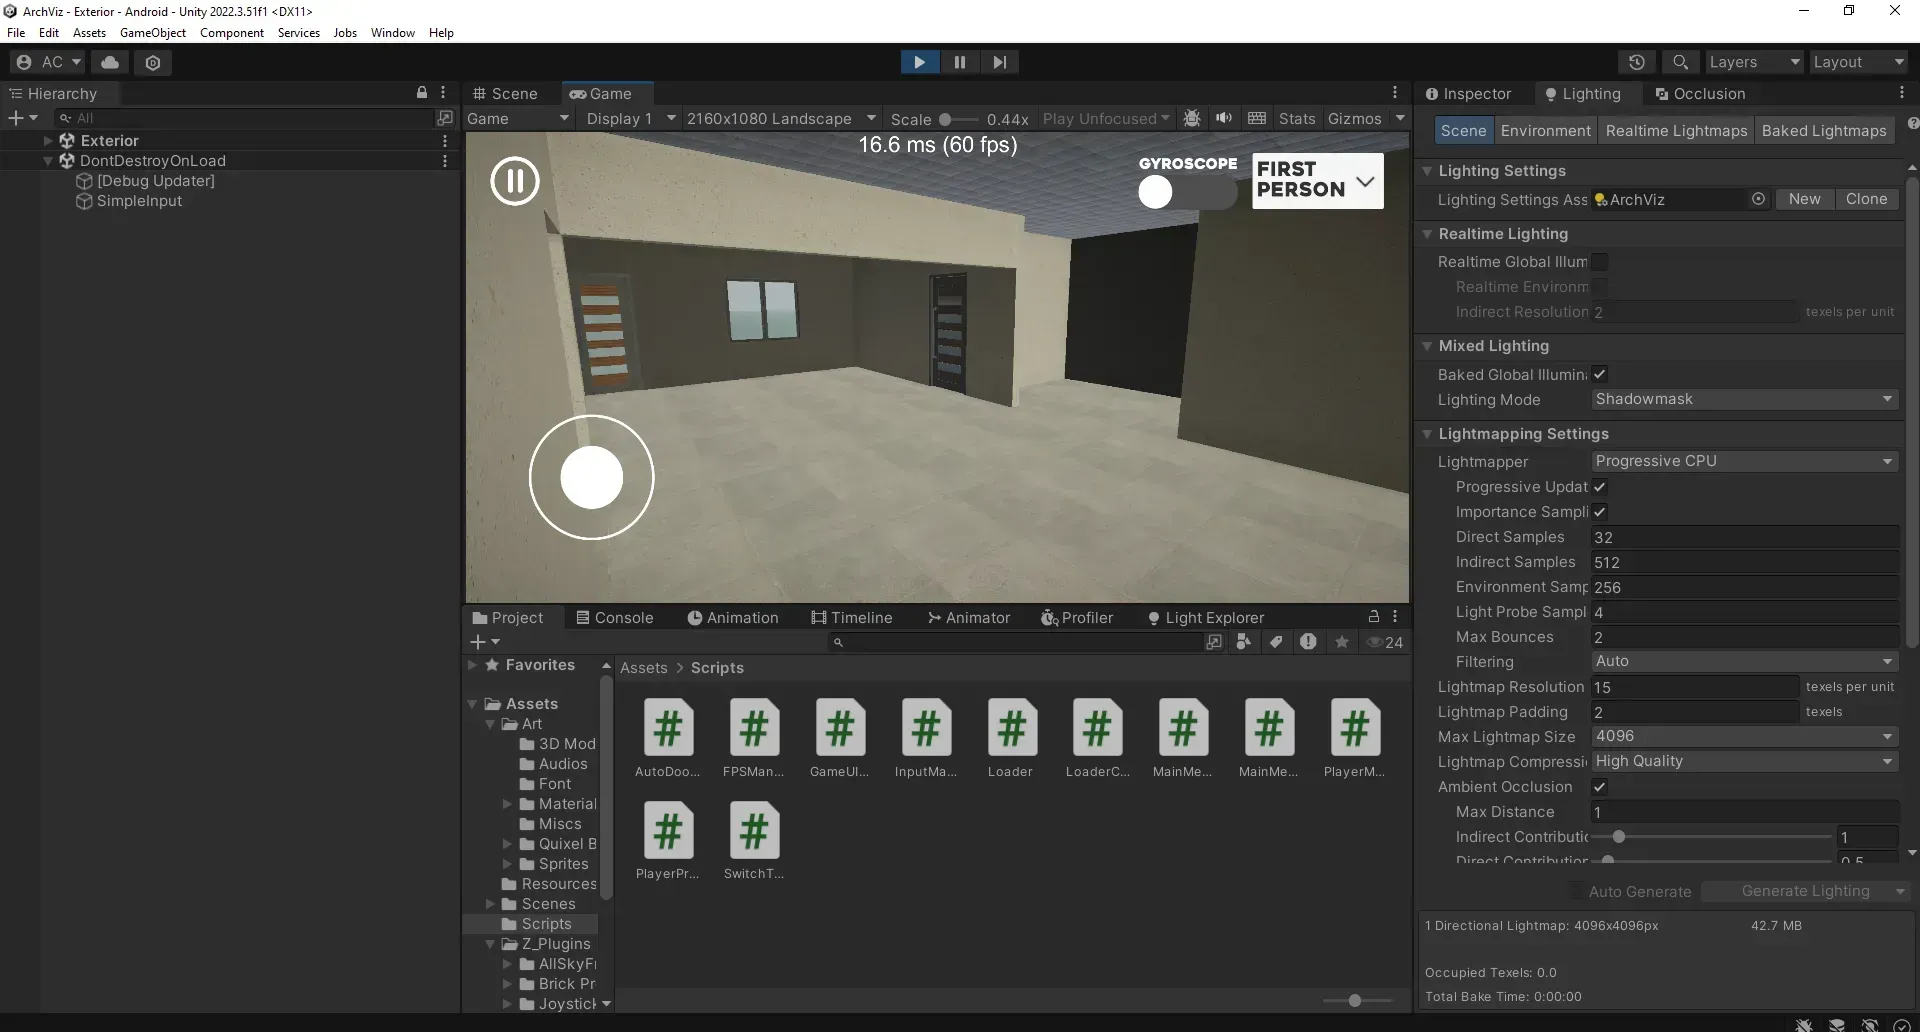This screenshot has width=1920, height=1032.
Task: Click the search by type icon in Project
Action: pos(1244,642)
